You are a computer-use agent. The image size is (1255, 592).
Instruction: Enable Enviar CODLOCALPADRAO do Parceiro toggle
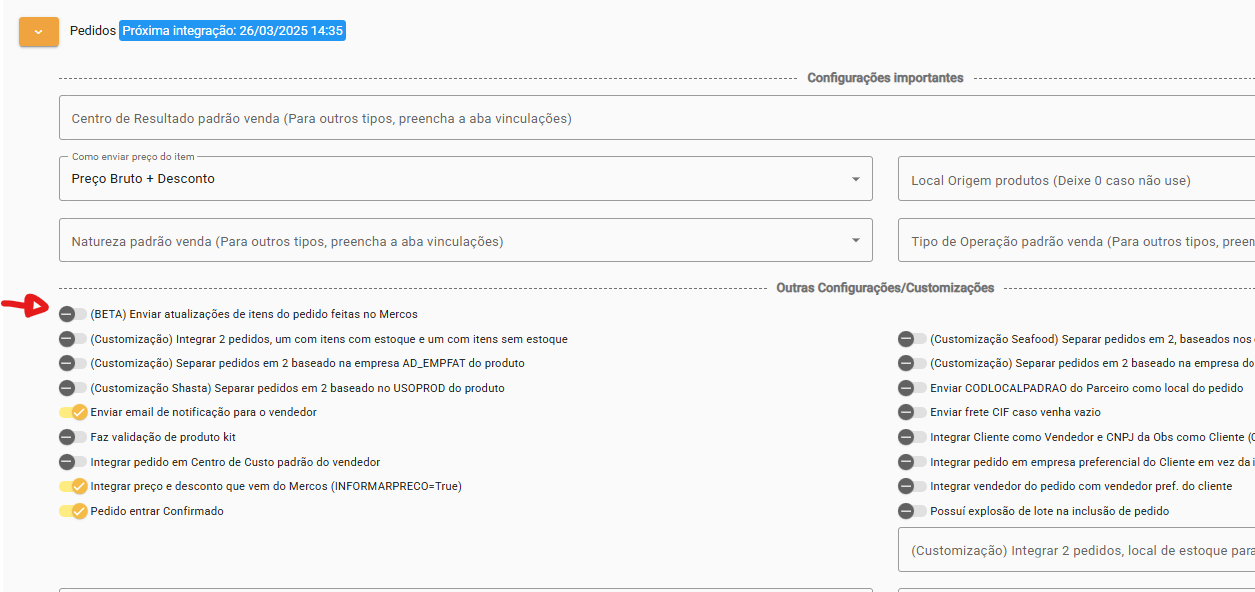pyautogui.click(x=912, y=388)
